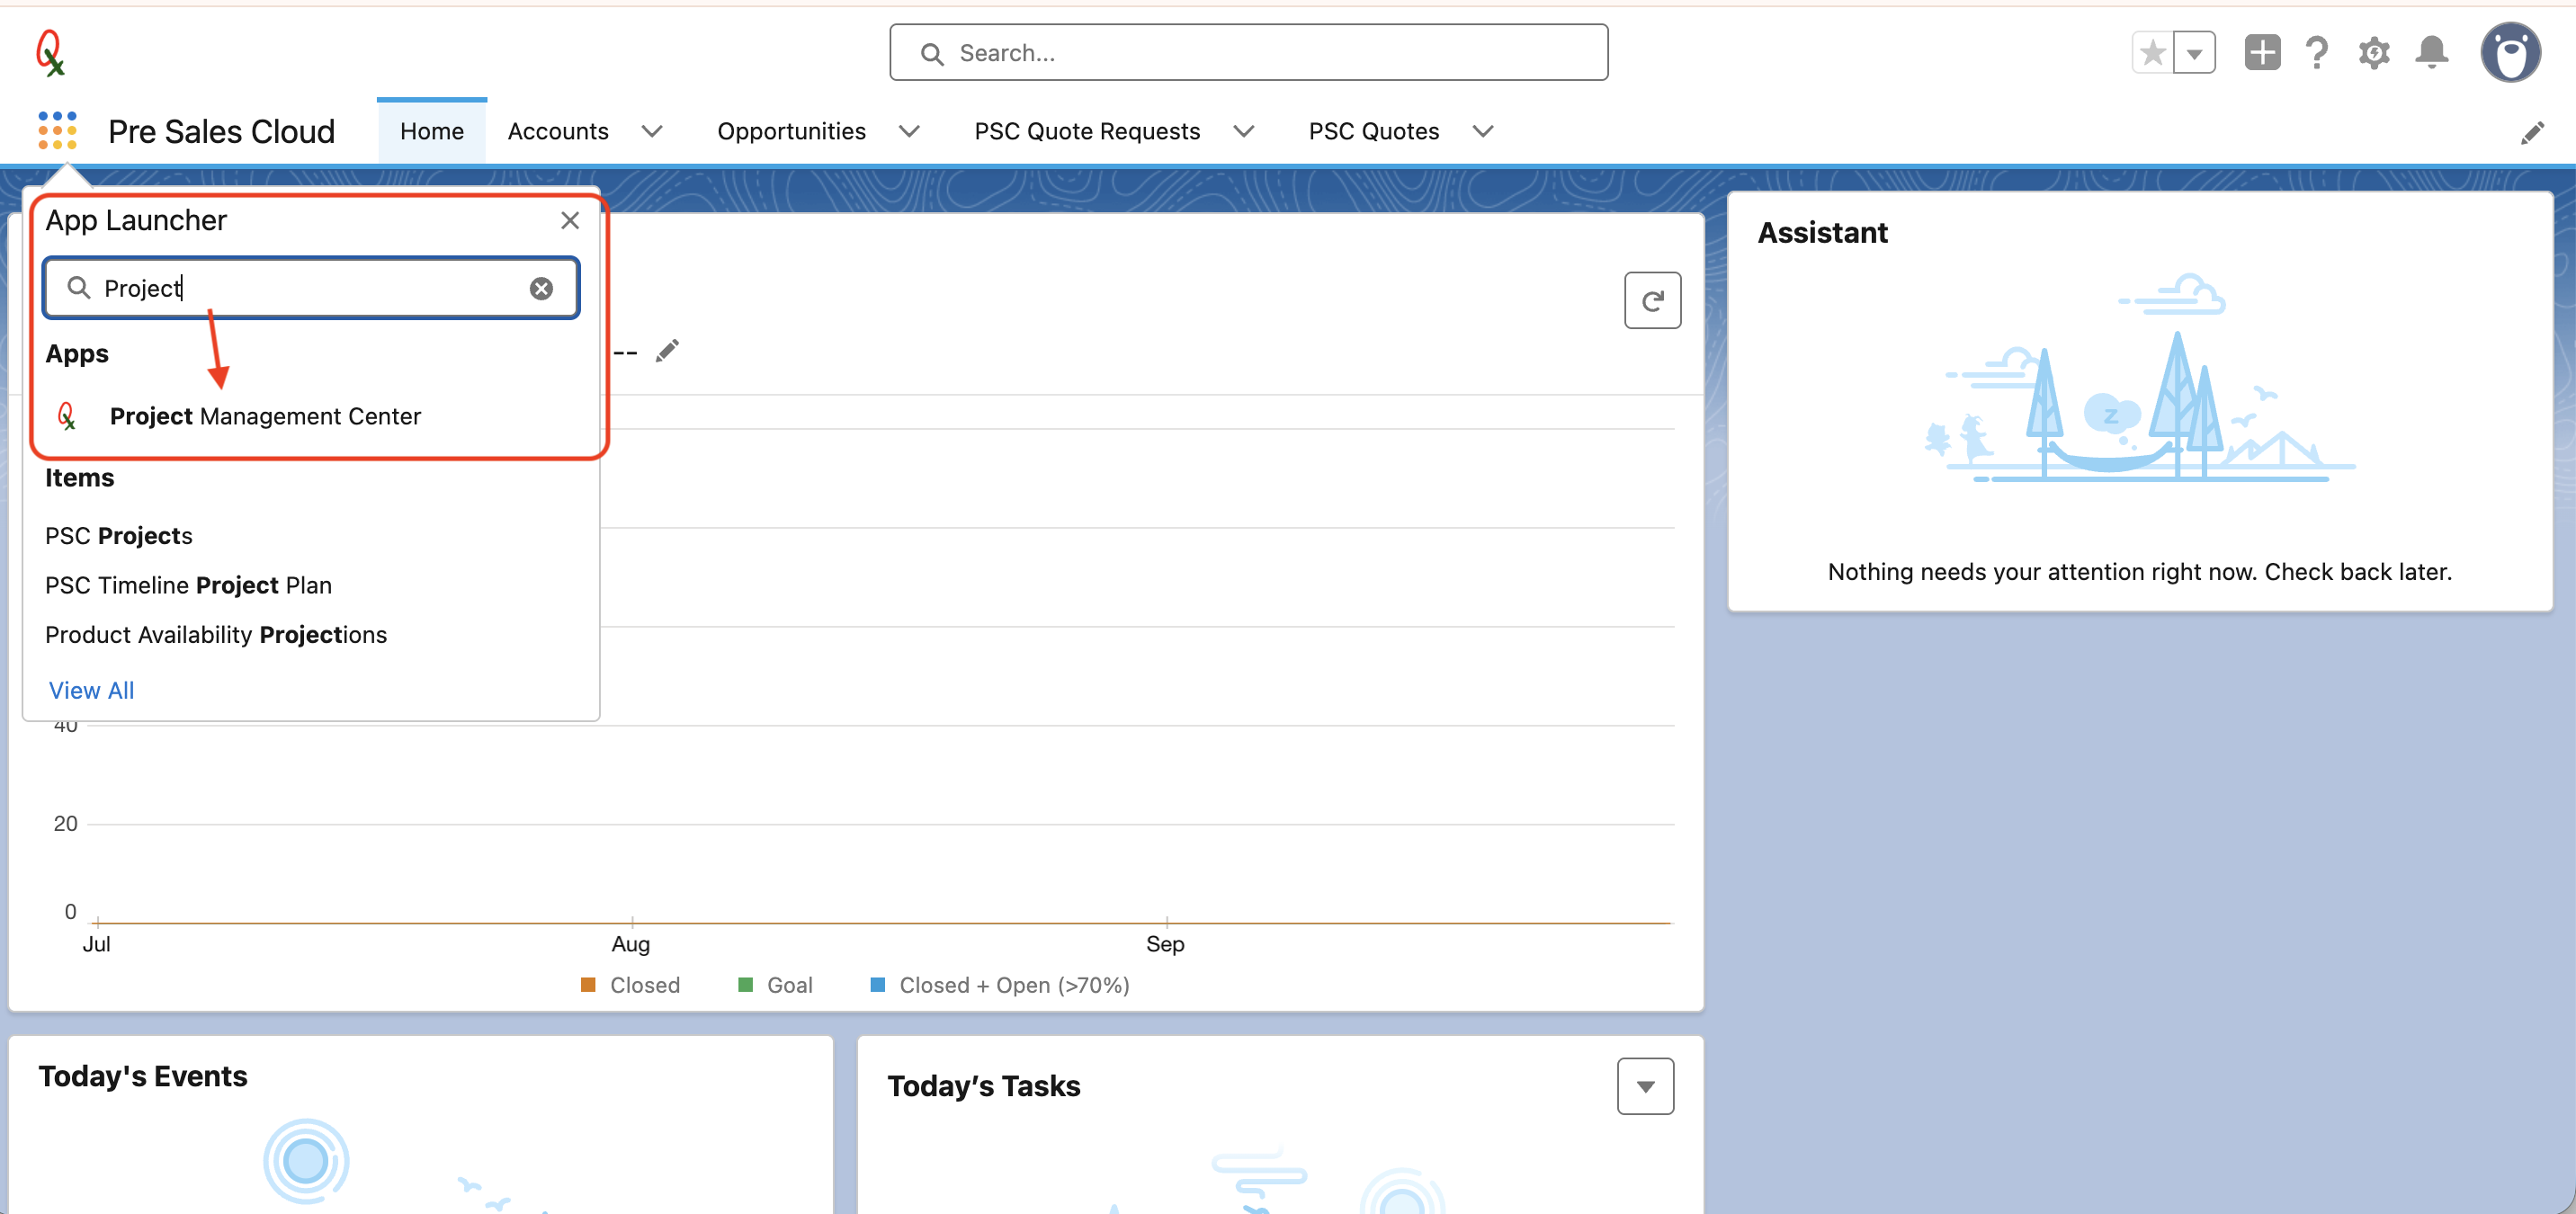This screenshot has height=1214, width=2576.
Task: Click the edit navigation pencil icon
Action: (2532, 132)
